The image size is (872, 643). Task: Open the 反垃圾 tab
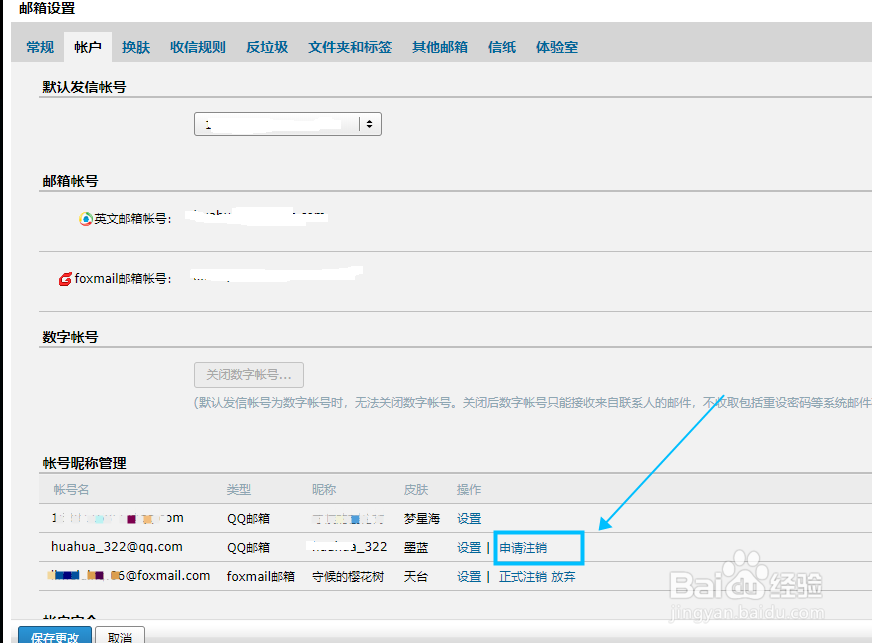coord(266,46)
